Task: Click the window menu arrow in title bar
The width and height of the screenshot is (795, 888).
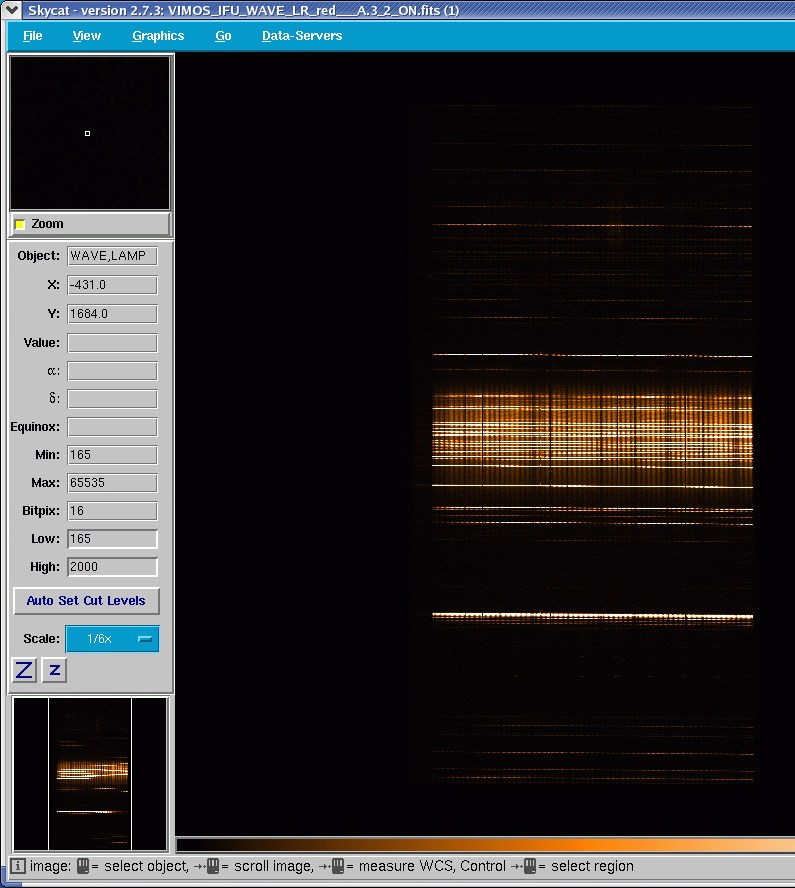Action: (x=11, y=10)
